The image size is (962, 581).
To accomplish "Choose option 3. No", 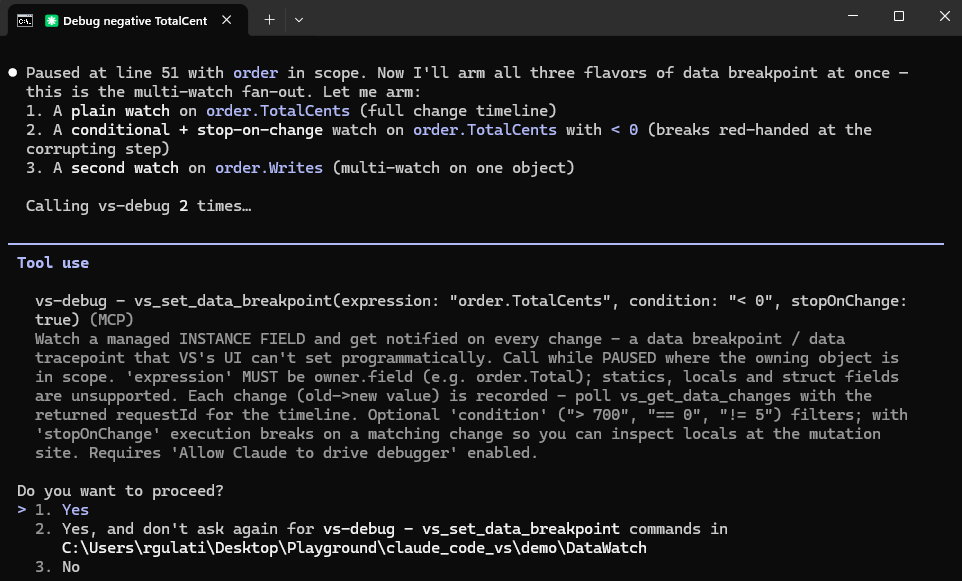I will point(57,567).
